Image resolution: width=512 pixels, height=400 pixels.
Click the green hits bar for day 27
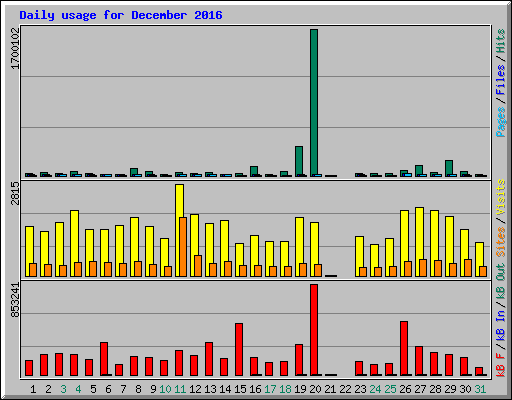click(x=419, y=171)
